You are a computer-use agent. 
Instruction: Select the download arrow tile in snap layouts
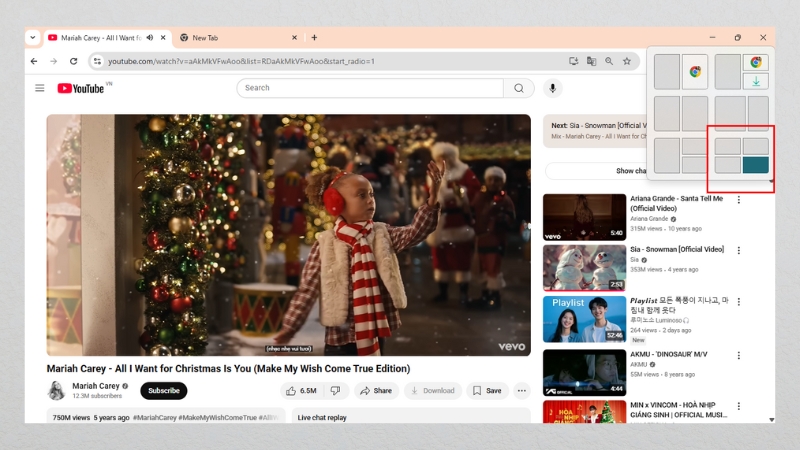coord(756,81)
